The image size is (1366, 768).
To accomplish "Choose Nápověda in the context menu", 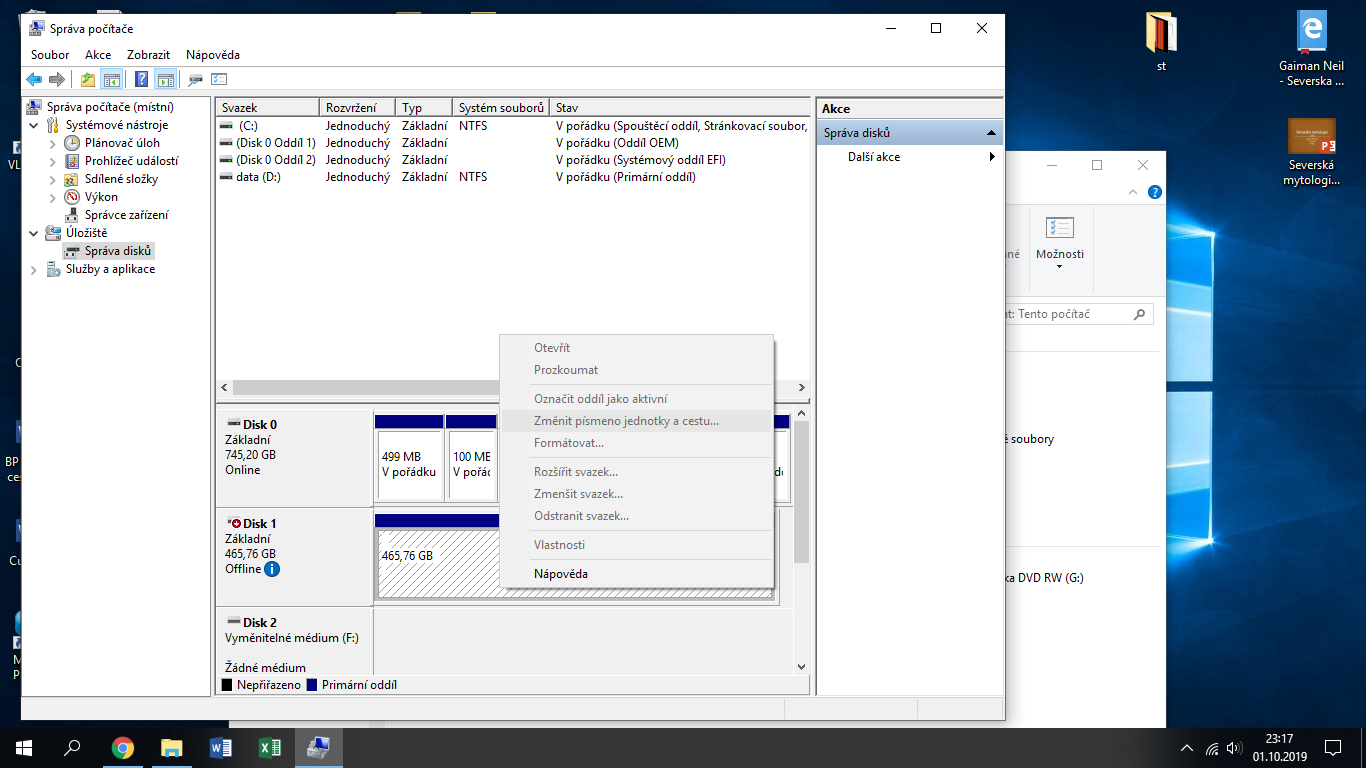I will point(561,574).
